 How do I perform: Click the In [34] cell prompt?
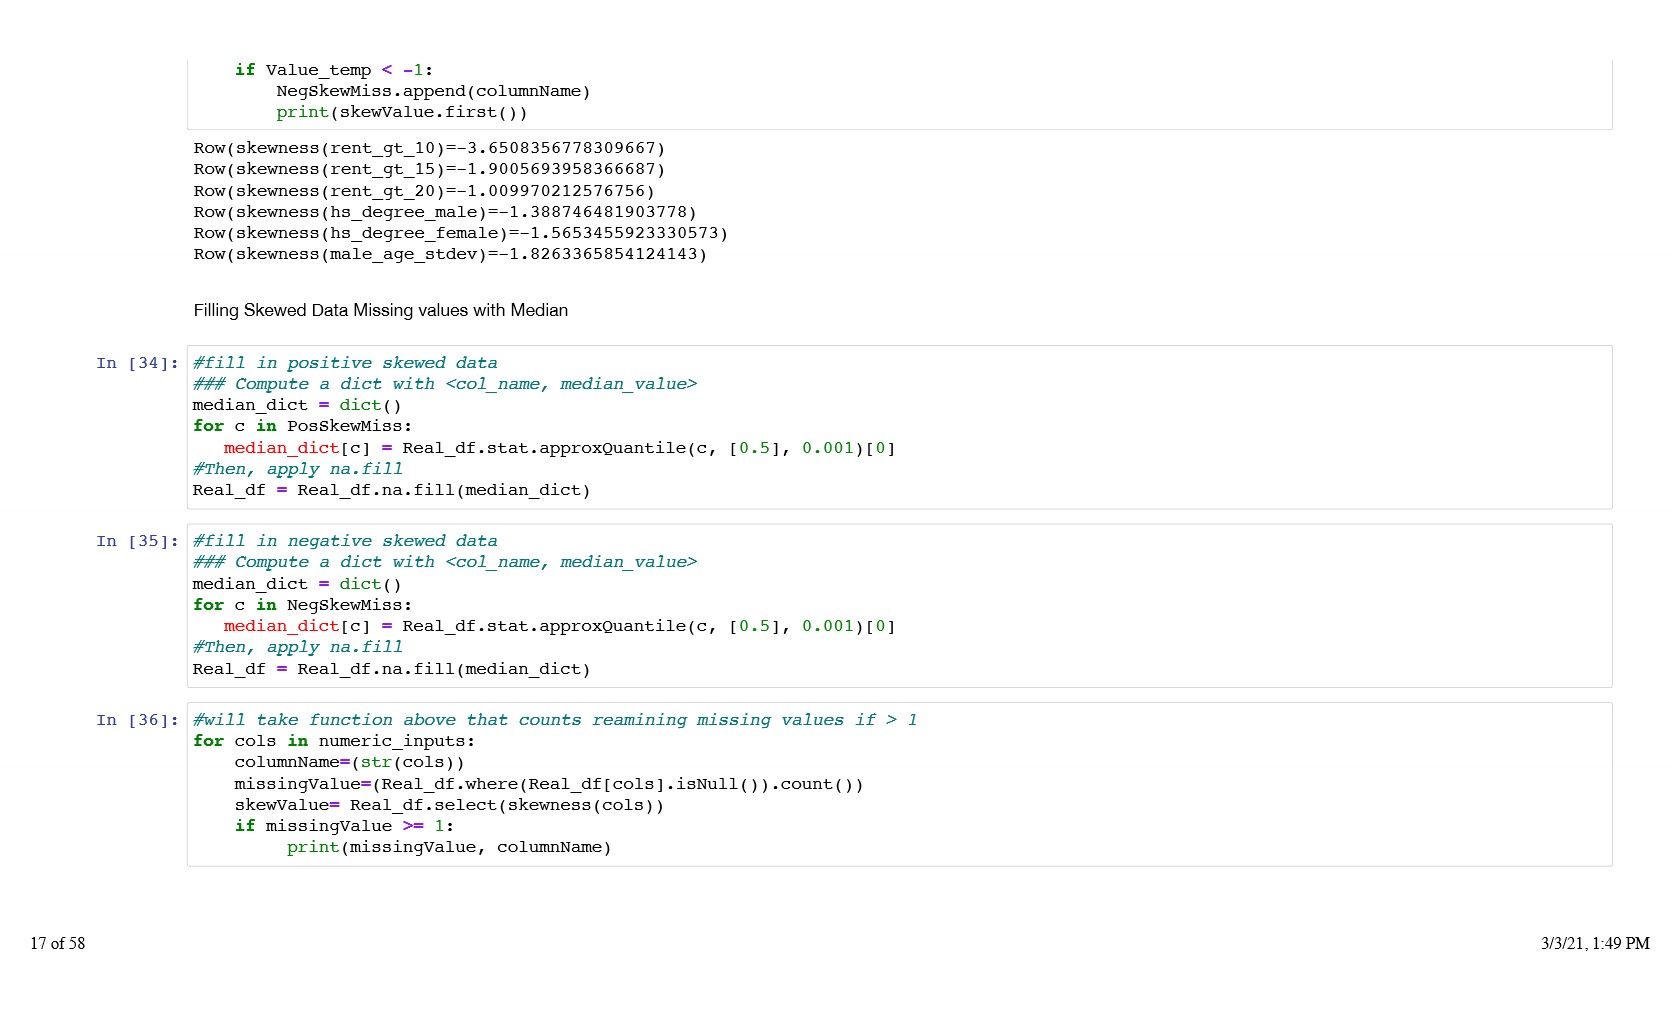[137, 363]
